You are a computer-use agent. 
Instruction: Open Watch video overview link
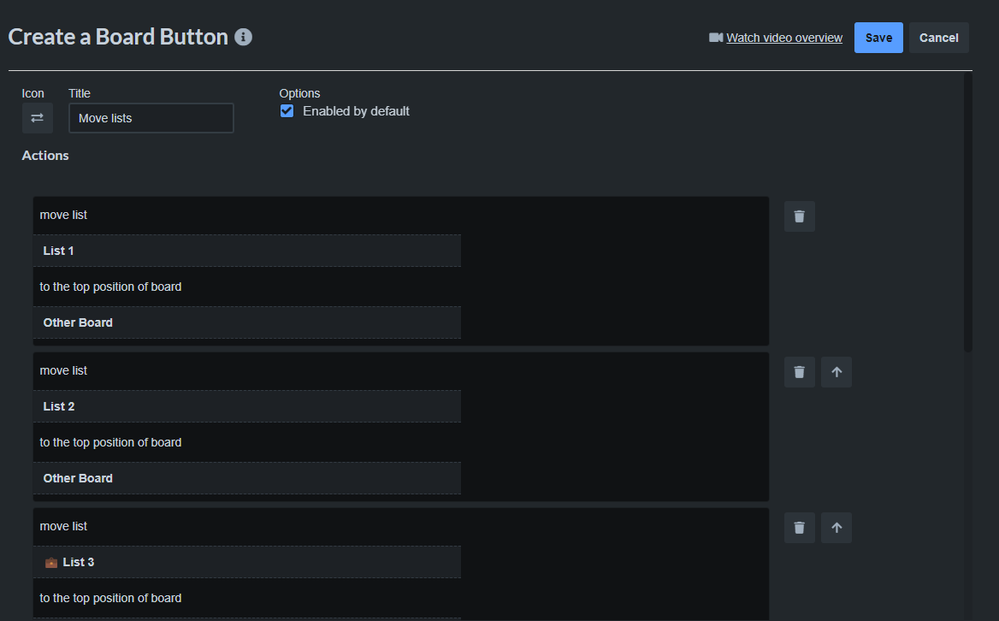[x=784, y=38]
